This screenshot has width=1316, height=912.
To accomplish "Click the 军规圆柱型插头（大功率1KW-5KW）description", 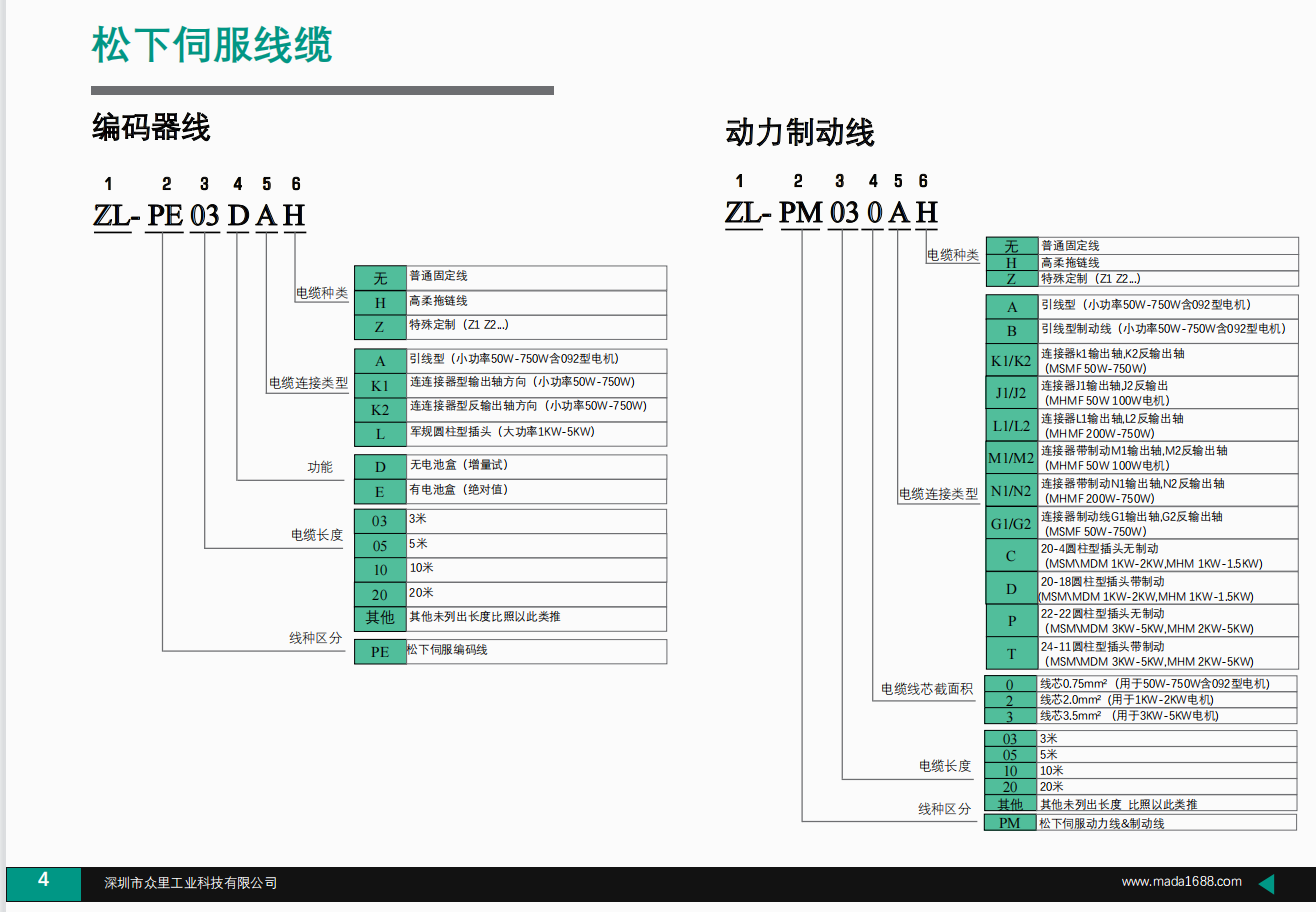I will point(502,432).
